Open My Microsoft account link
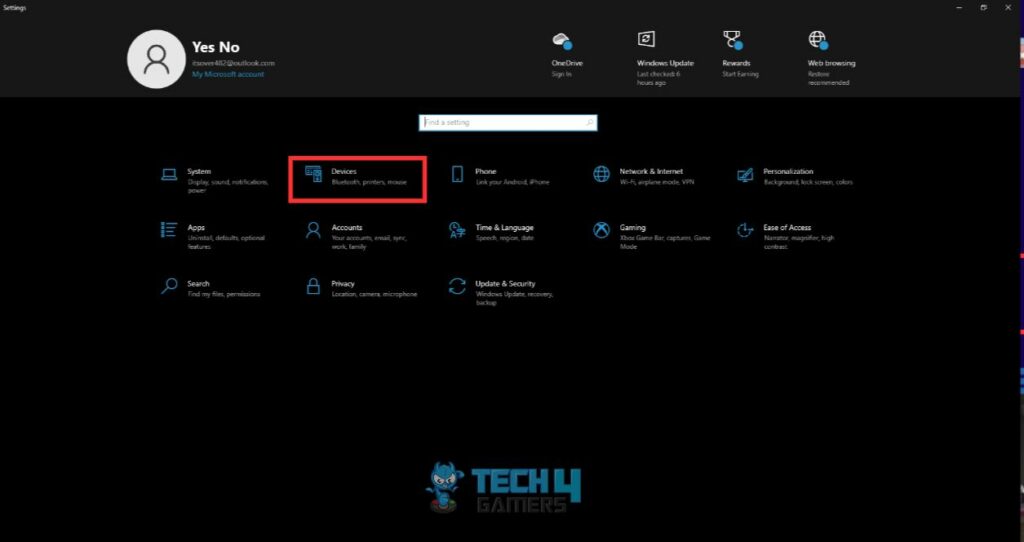 228,74
